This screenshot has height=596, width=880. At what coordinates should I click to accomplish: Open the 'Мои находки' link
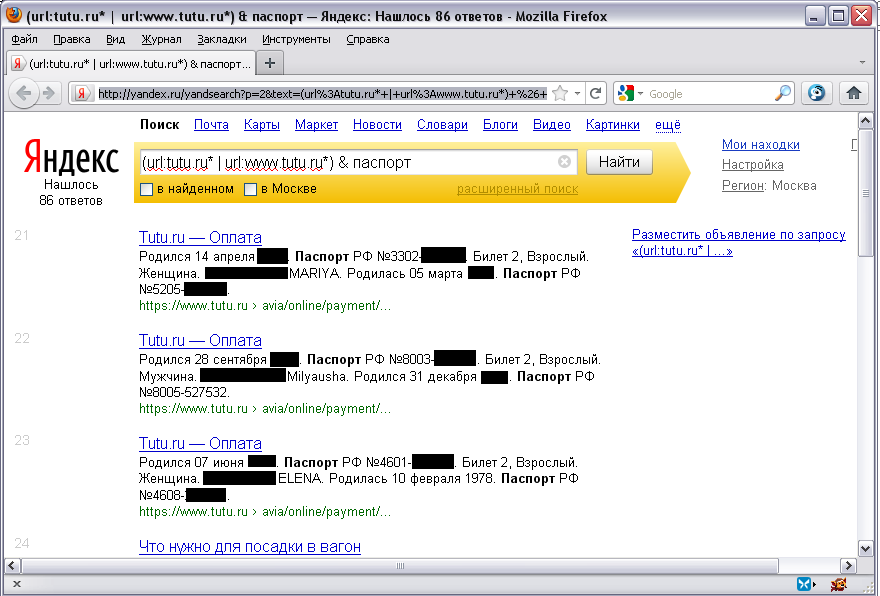(760, 145)
